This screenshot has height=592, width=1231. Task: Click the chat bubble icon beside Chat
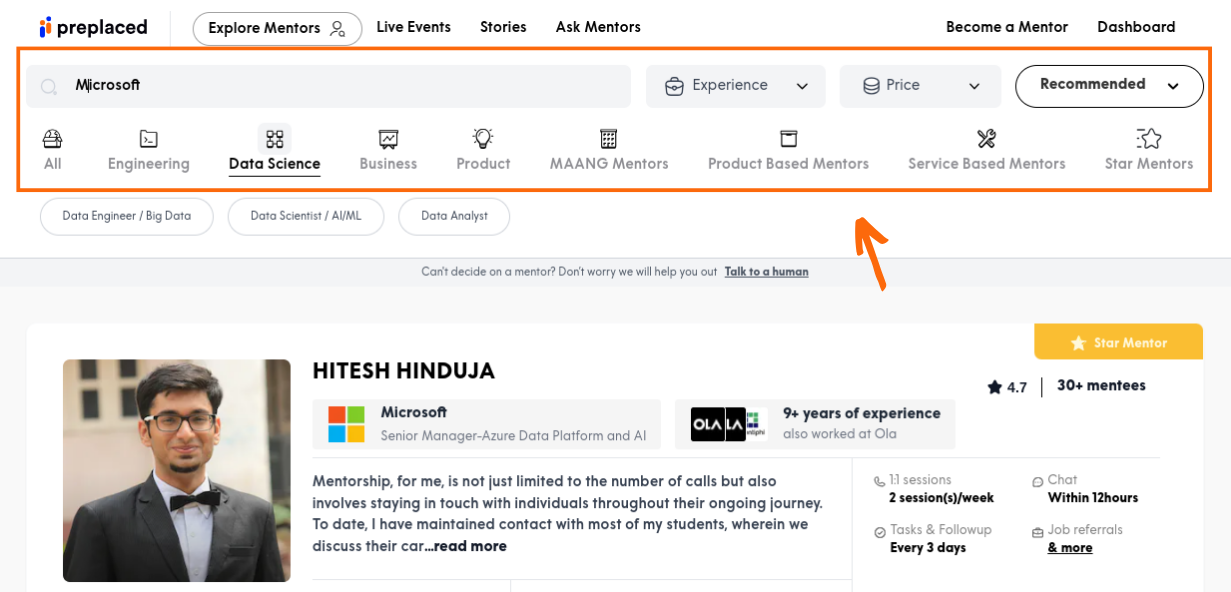1038,482
